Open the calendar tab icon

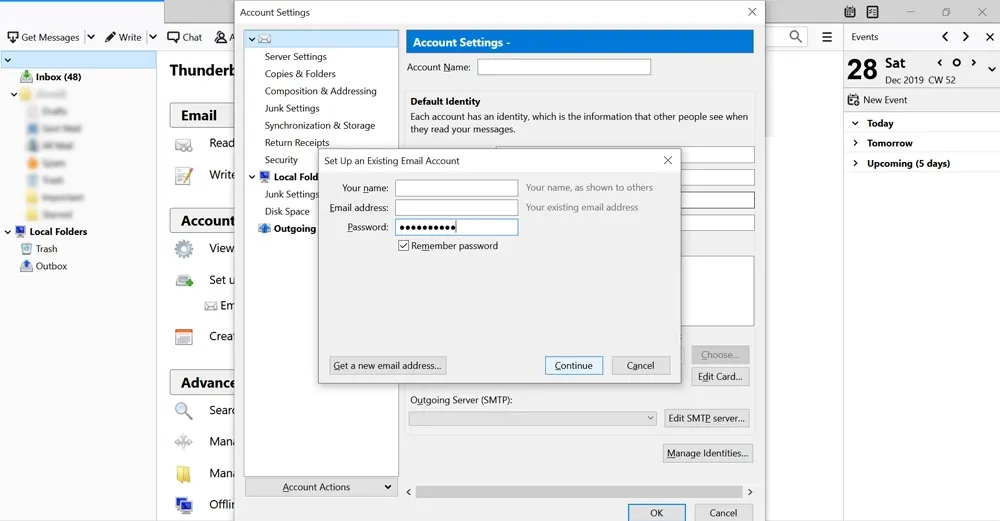tap(849, 11)
